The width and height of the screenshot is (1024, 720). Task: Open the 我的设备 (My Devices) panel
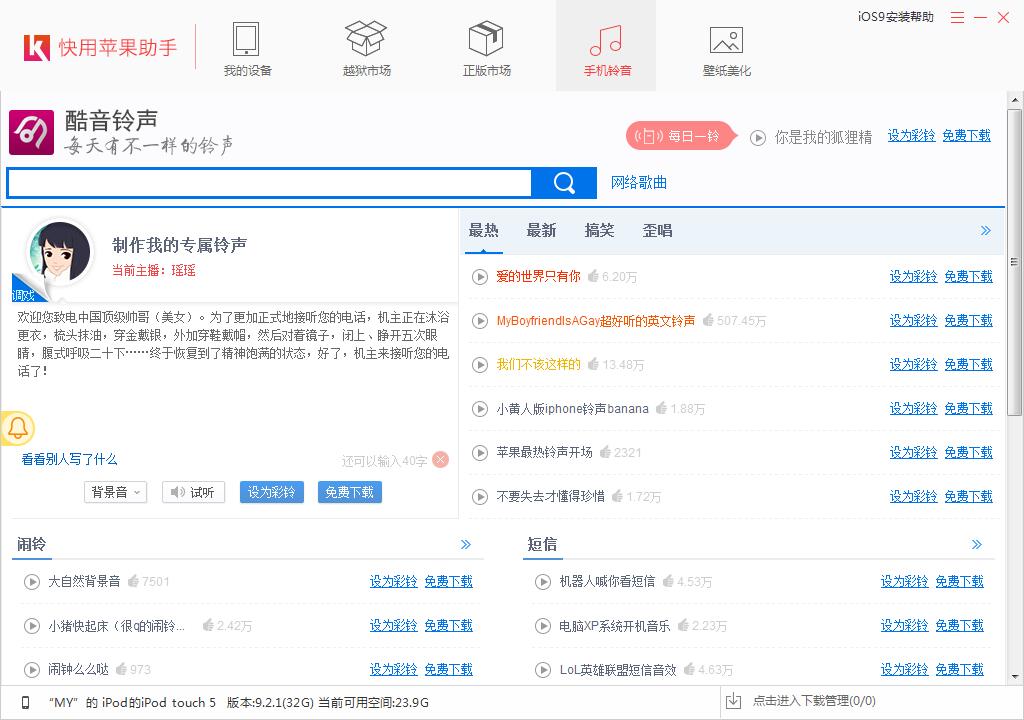pyautogui.click(x=245, y=45)
